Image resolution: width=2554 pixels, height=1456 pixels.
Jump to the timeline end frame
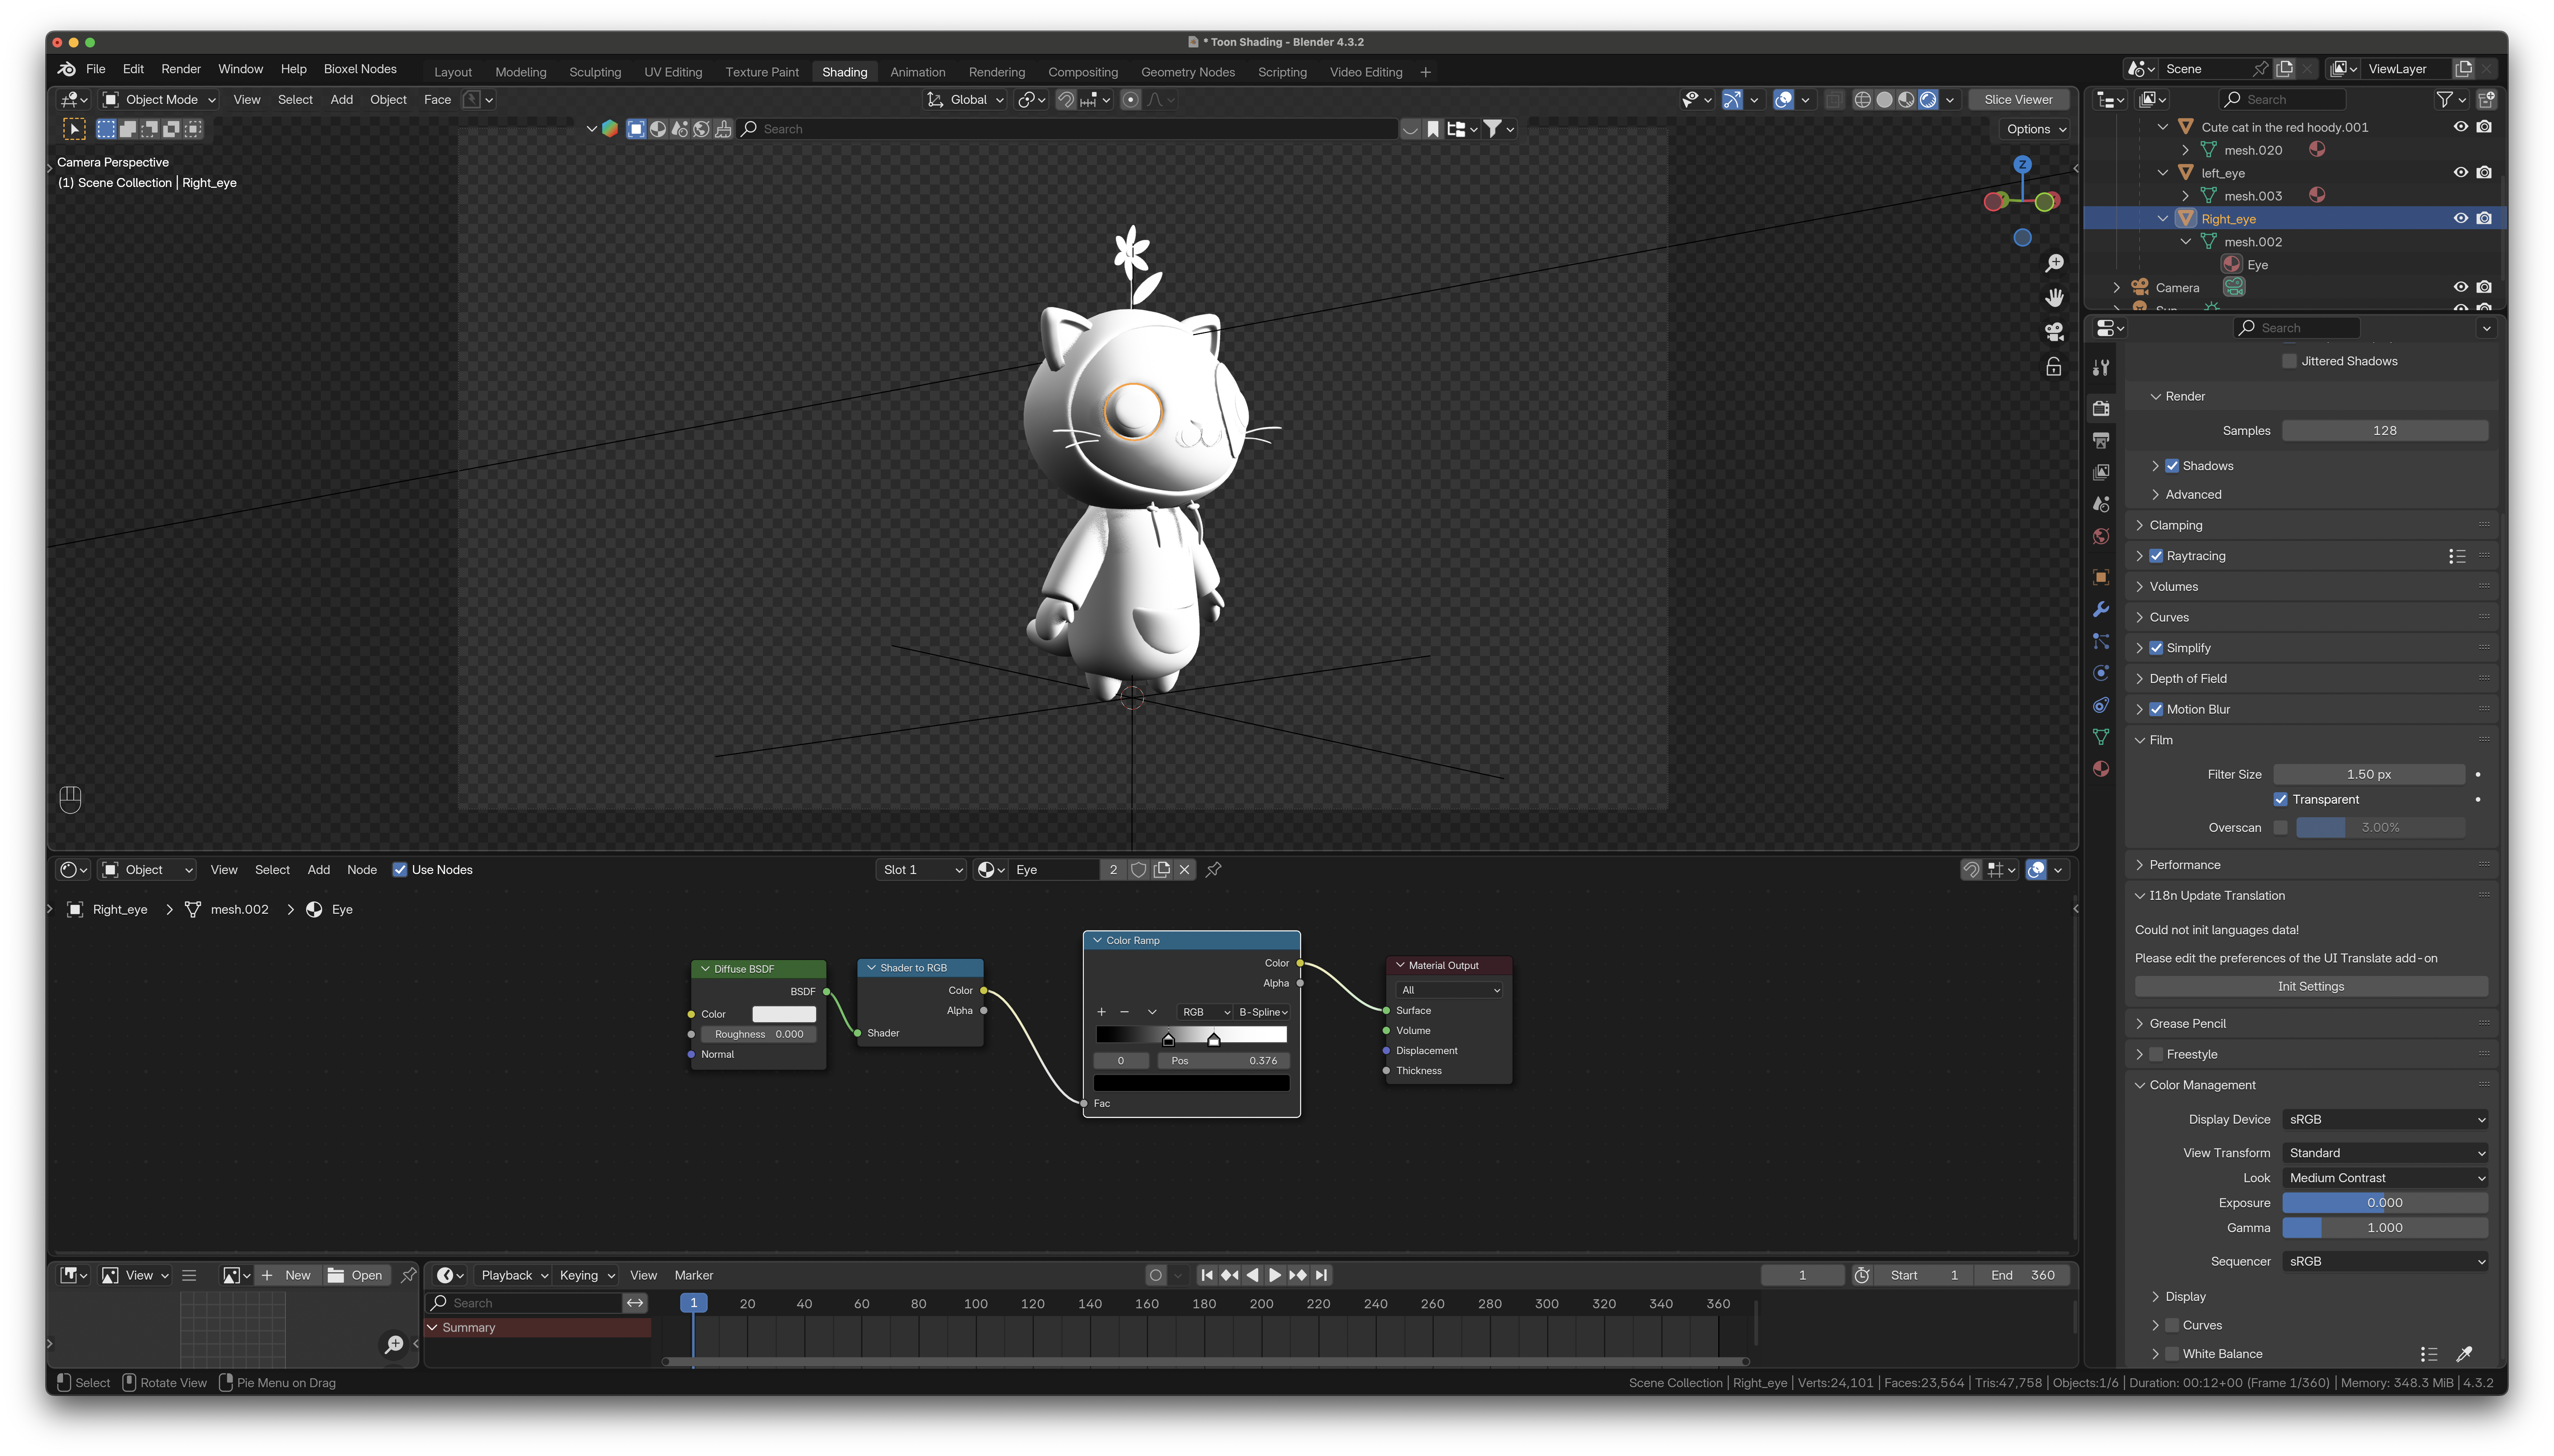(1321, 1275)
